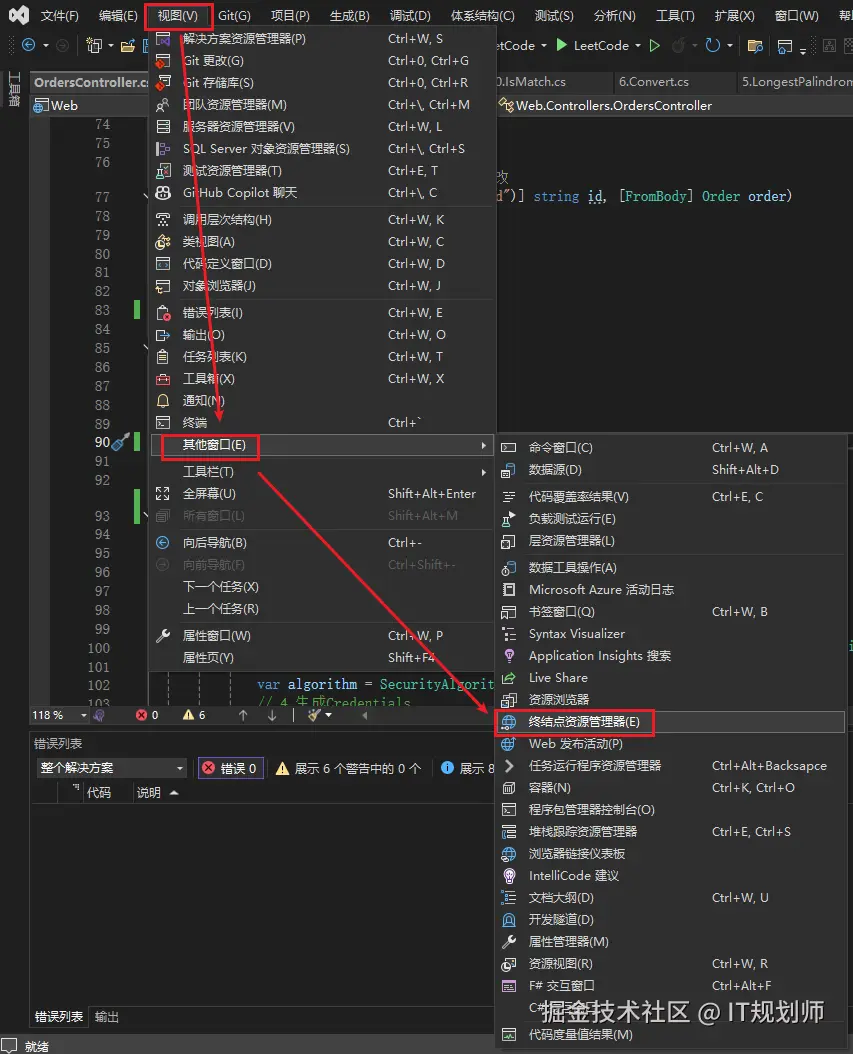Image resolution: width=853 pixels, height=1054 pixels.
Task: Open the LeetCode start target dropdown
Action: click(x=636, y=46)
